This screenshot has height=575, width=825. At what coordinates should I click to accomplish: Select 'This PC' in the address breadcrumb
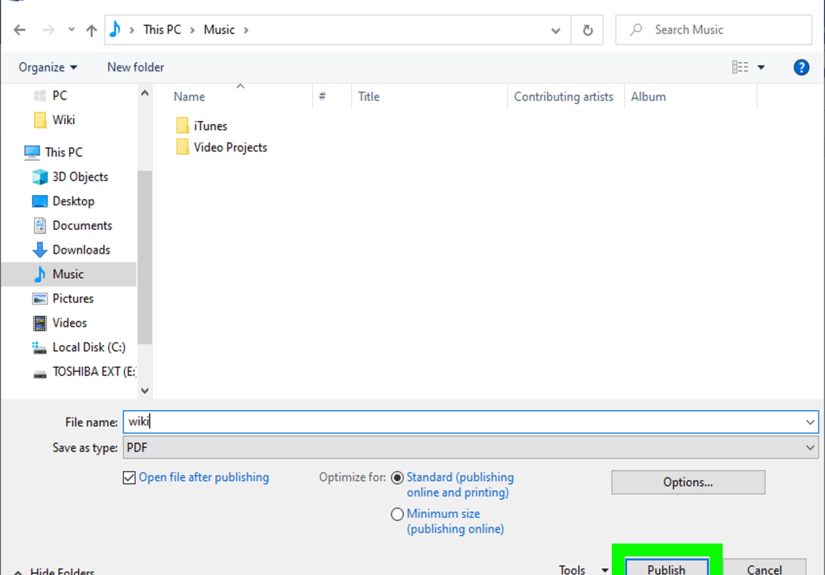(x=162, y=30)
